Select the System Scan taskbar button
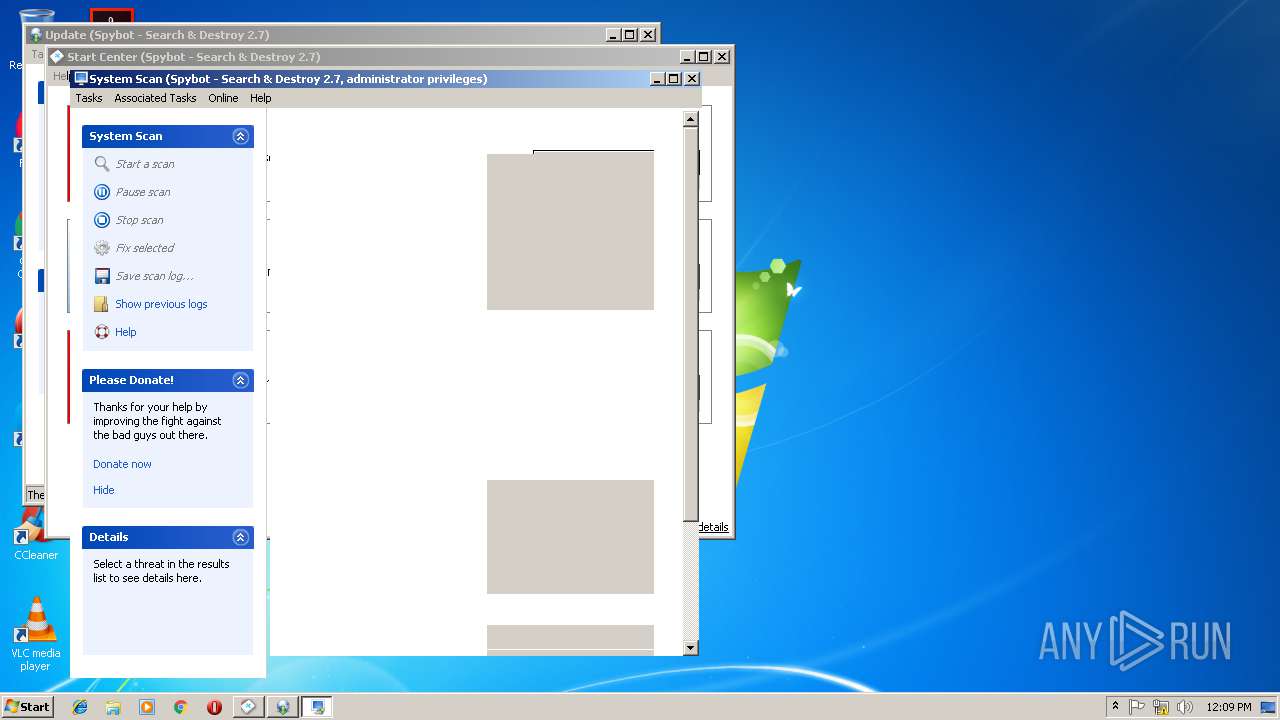 pos(317,707)
